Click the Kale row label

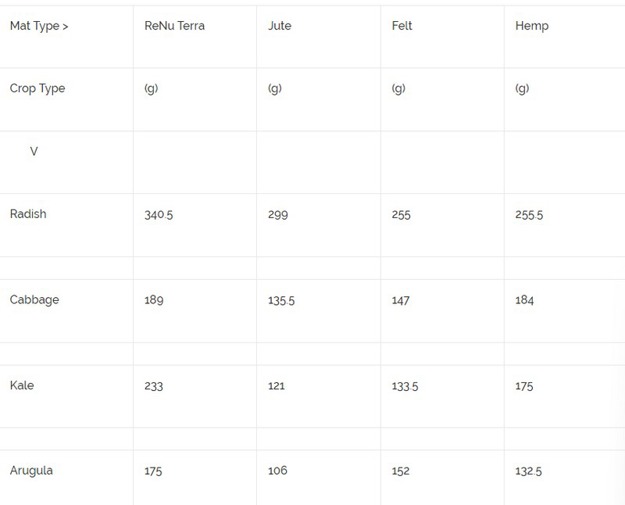point(22,385)
